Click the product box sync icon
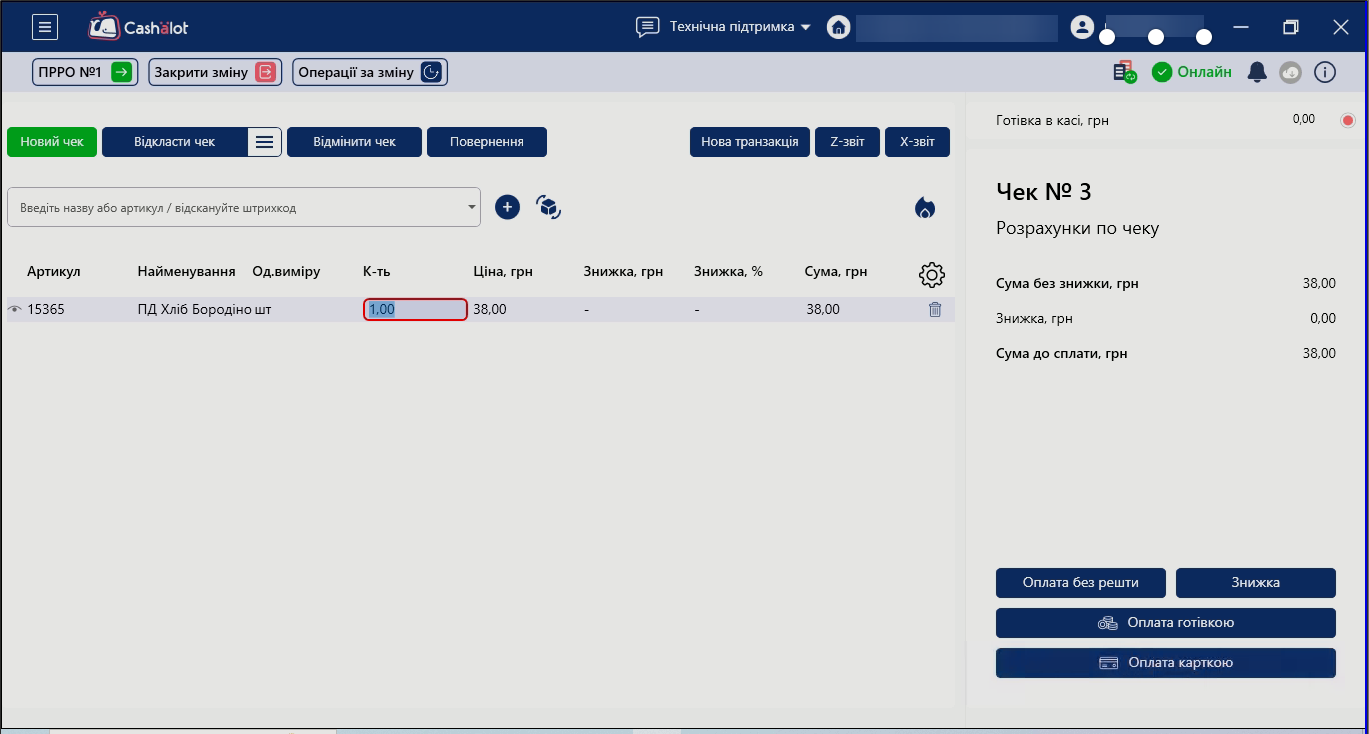1369x734 pixels. [548, 207]
